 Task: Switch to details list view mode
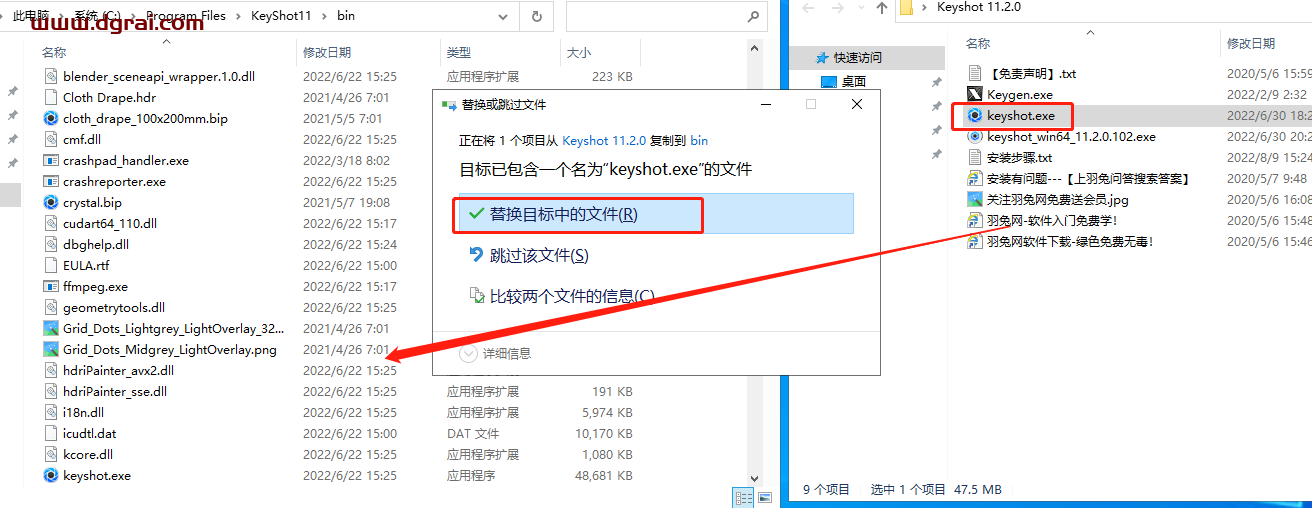pos(744,497)
